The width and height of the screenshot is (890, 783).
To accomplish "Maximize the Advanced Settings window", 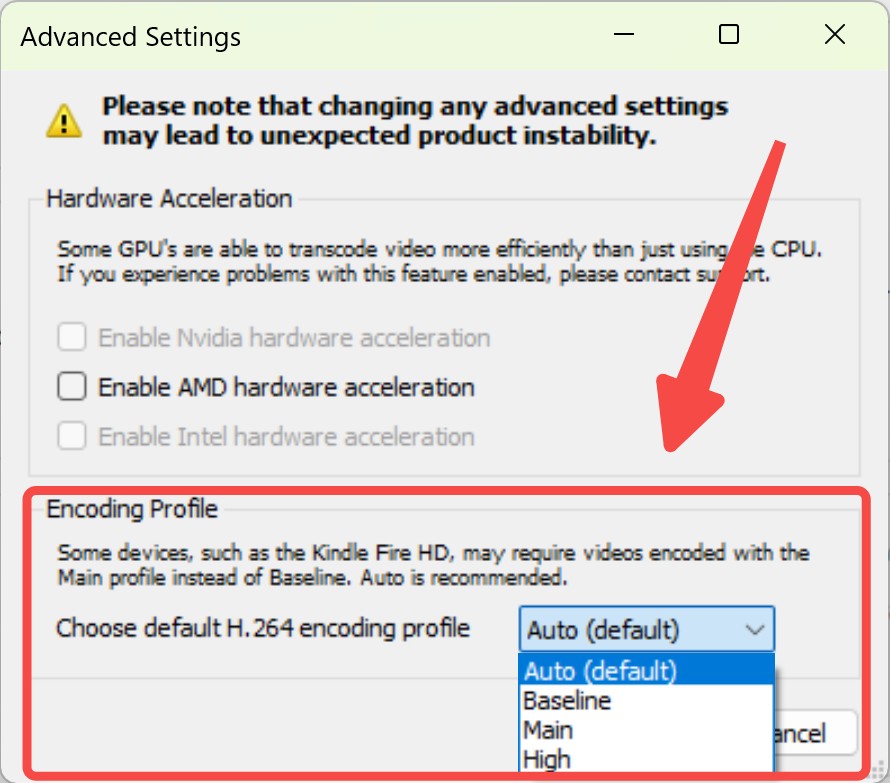I will 729,35.
